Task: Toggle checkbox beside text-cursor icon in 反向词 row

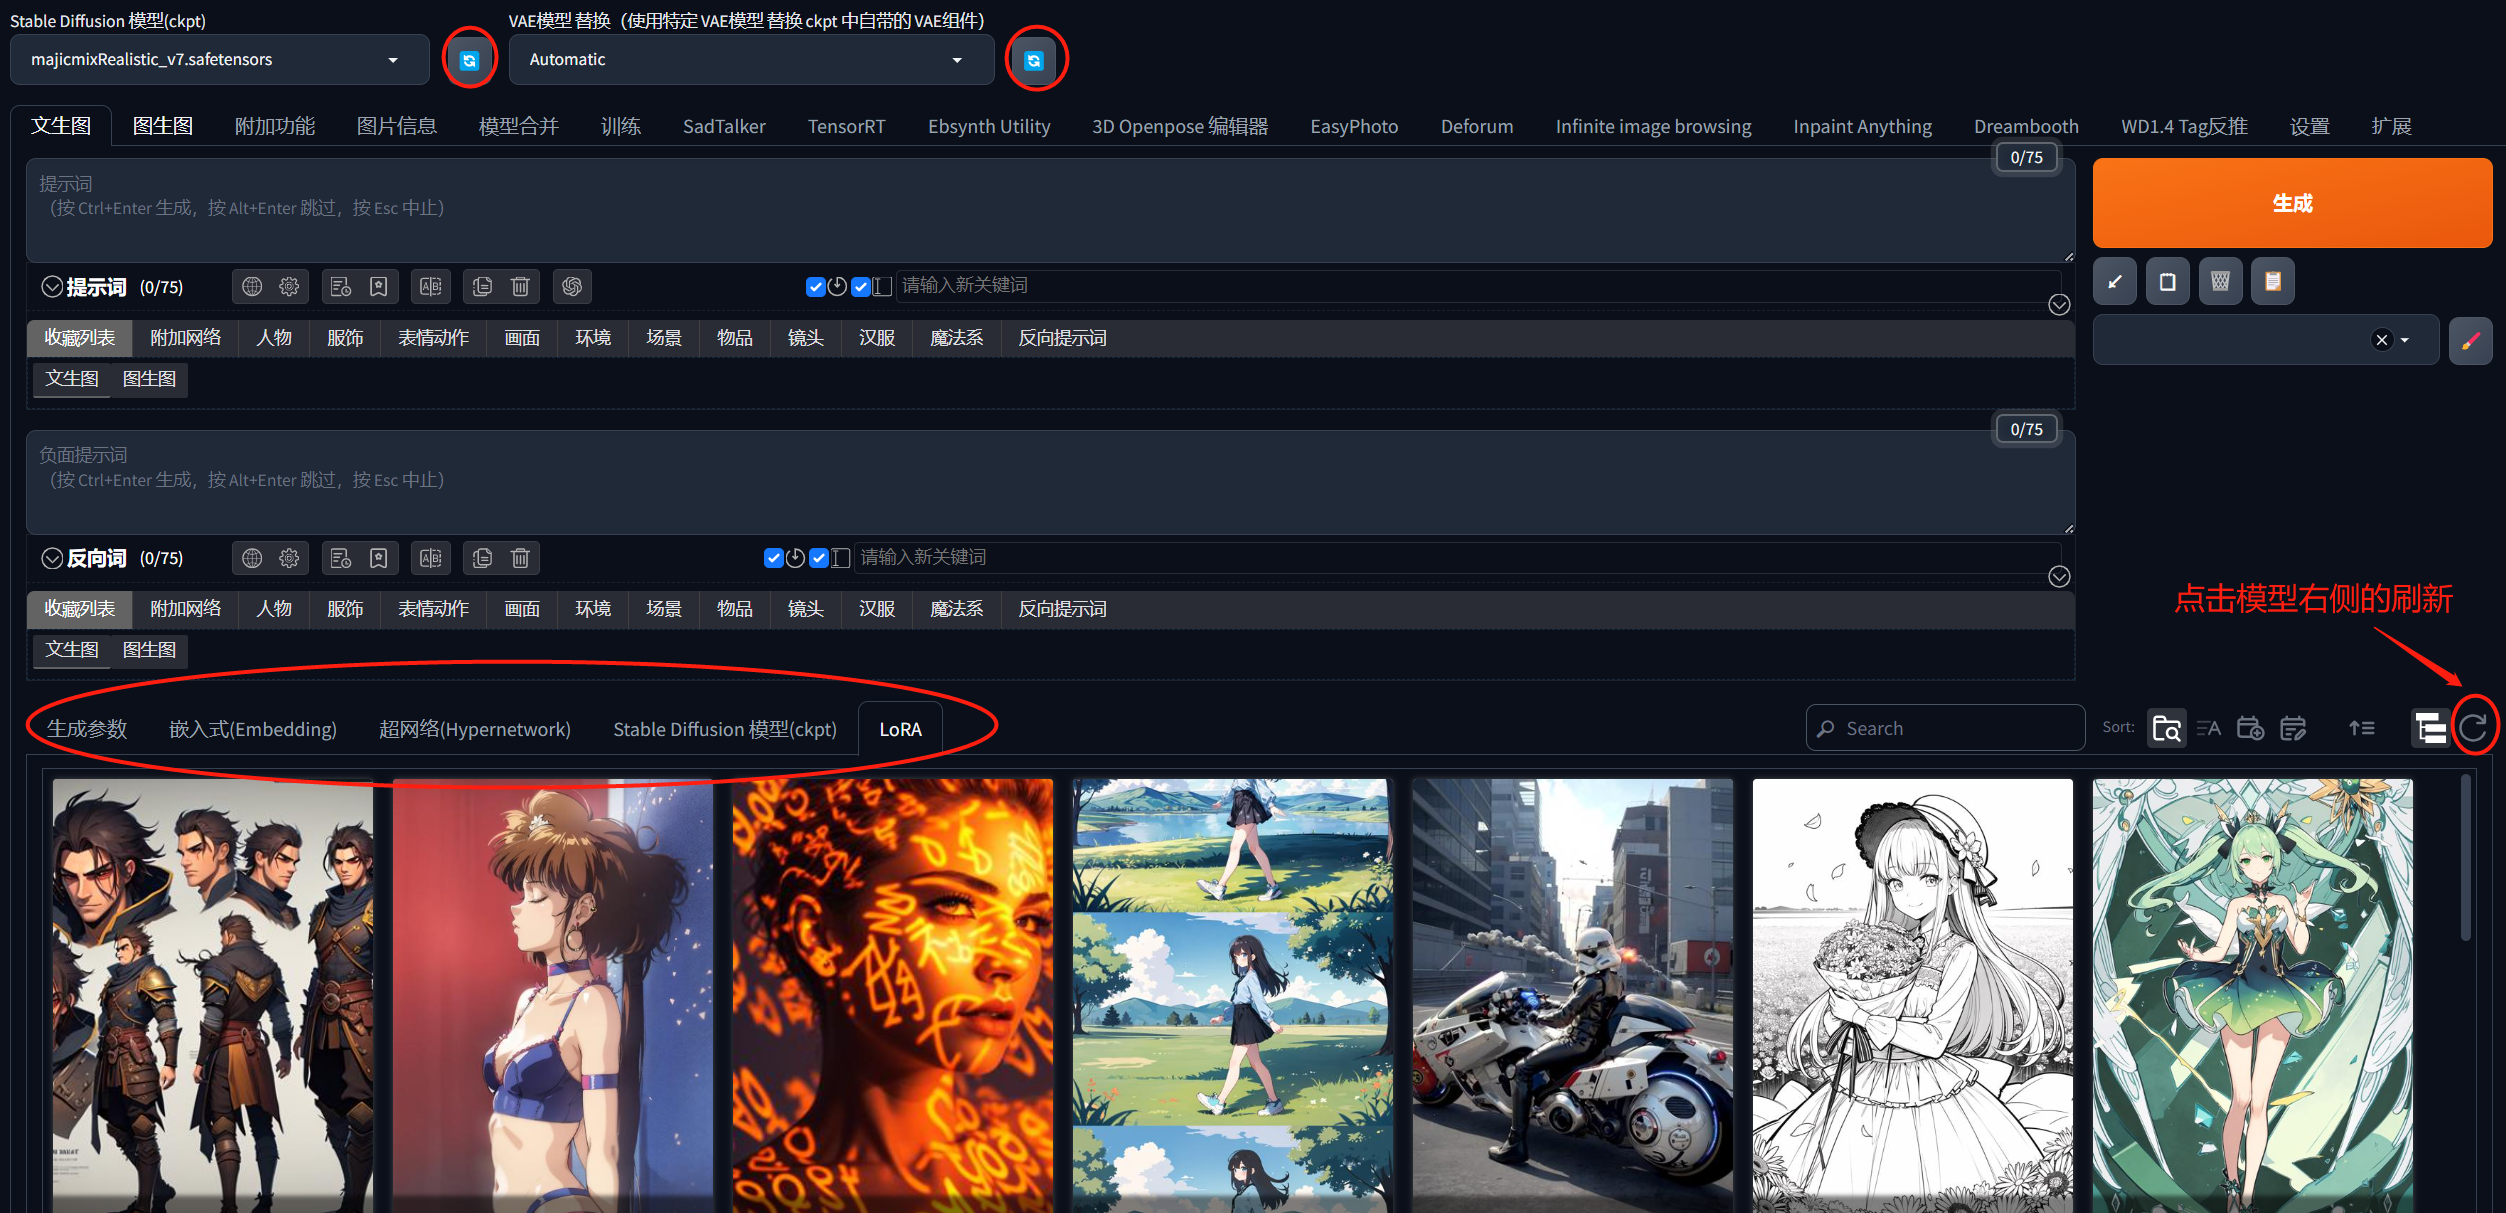Action: coord(819,558)
